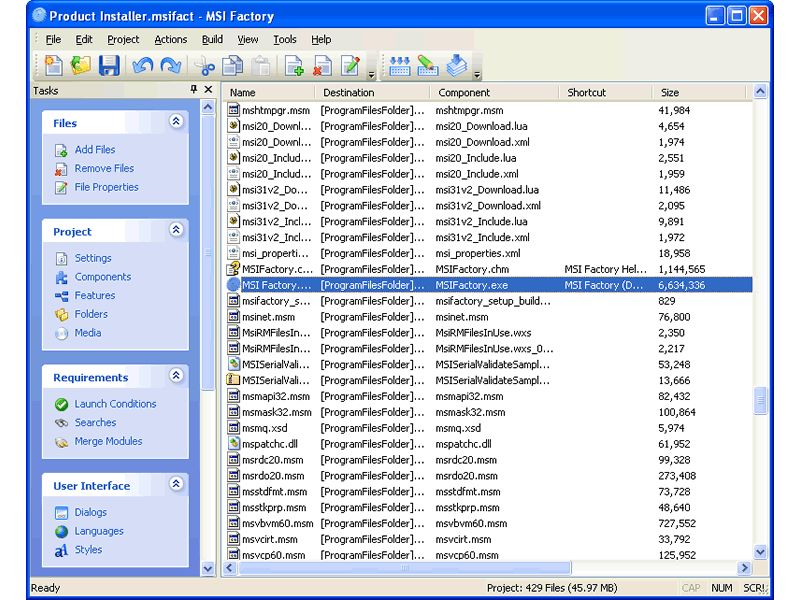Screen dimensions: 800x600
Task: Open the Settings link in Project
Action: (x=93, y=258)
